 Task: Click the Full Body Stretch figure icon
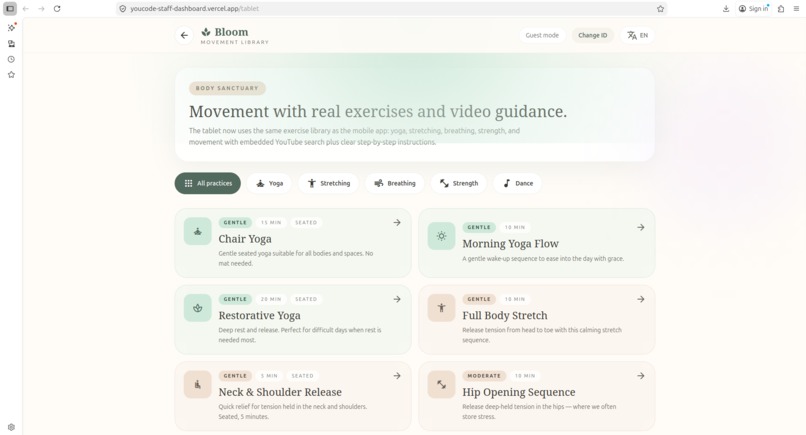441,308
